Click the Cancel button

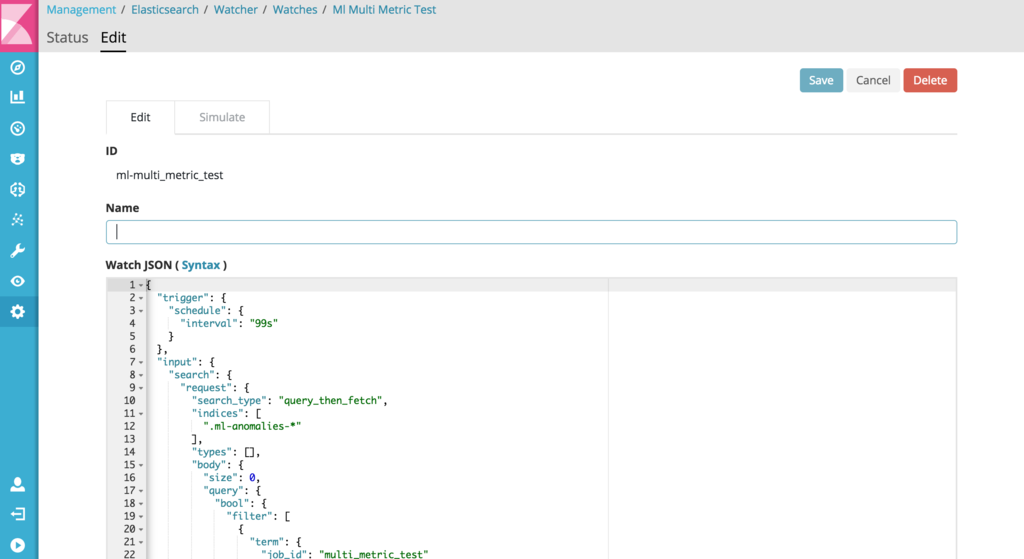coord(873,80)
